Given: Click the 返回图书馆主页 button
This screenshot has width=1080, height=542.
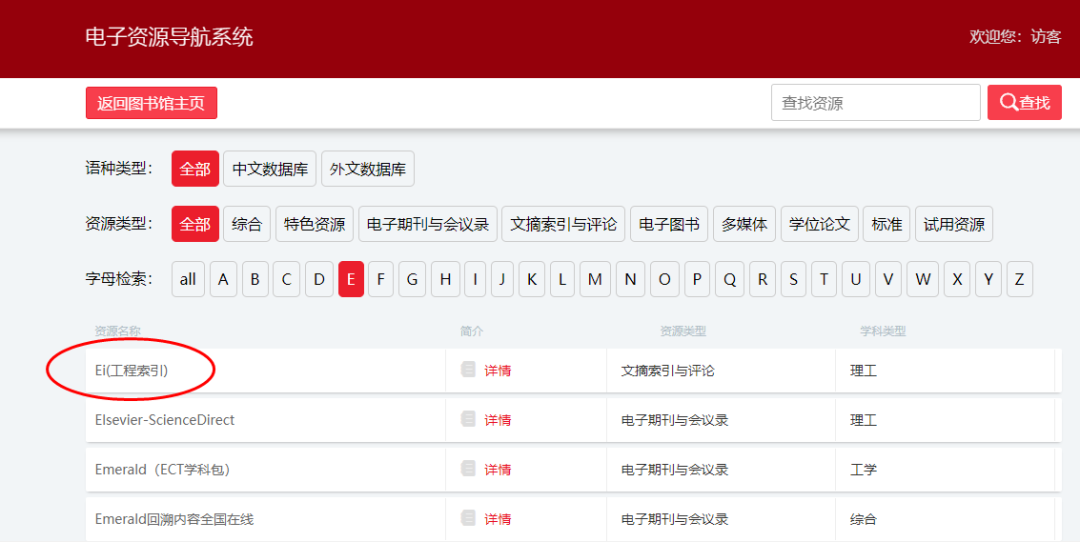Looking at the screenshot, I should [151, 103].
